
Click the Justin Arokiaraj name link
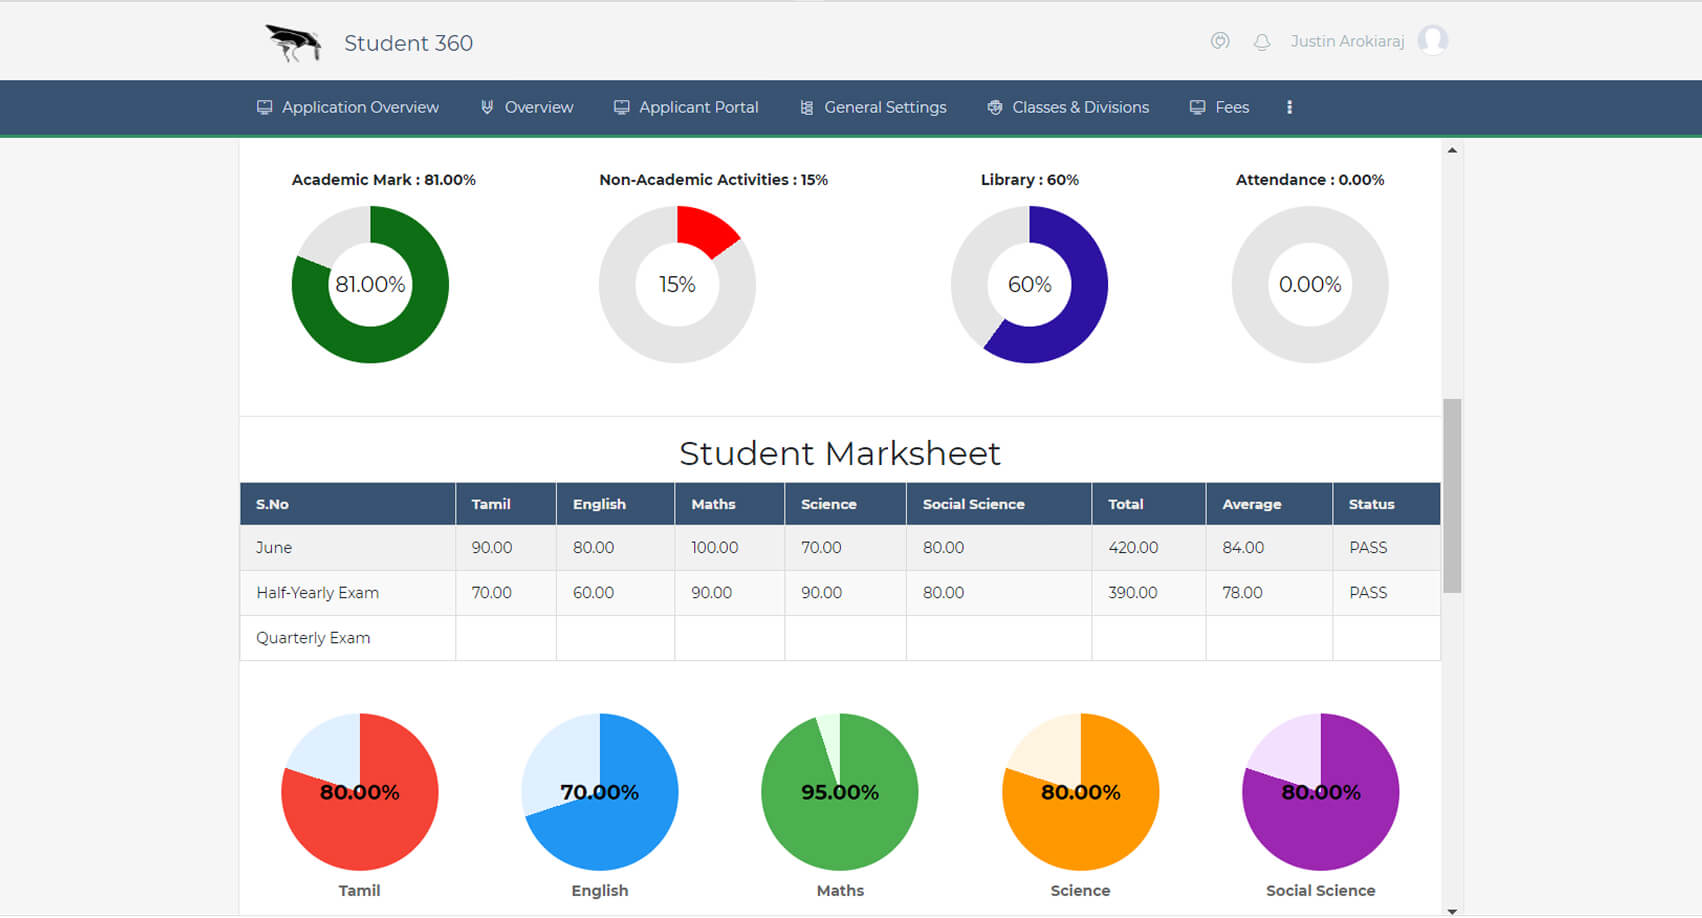tap(1348, 41)
